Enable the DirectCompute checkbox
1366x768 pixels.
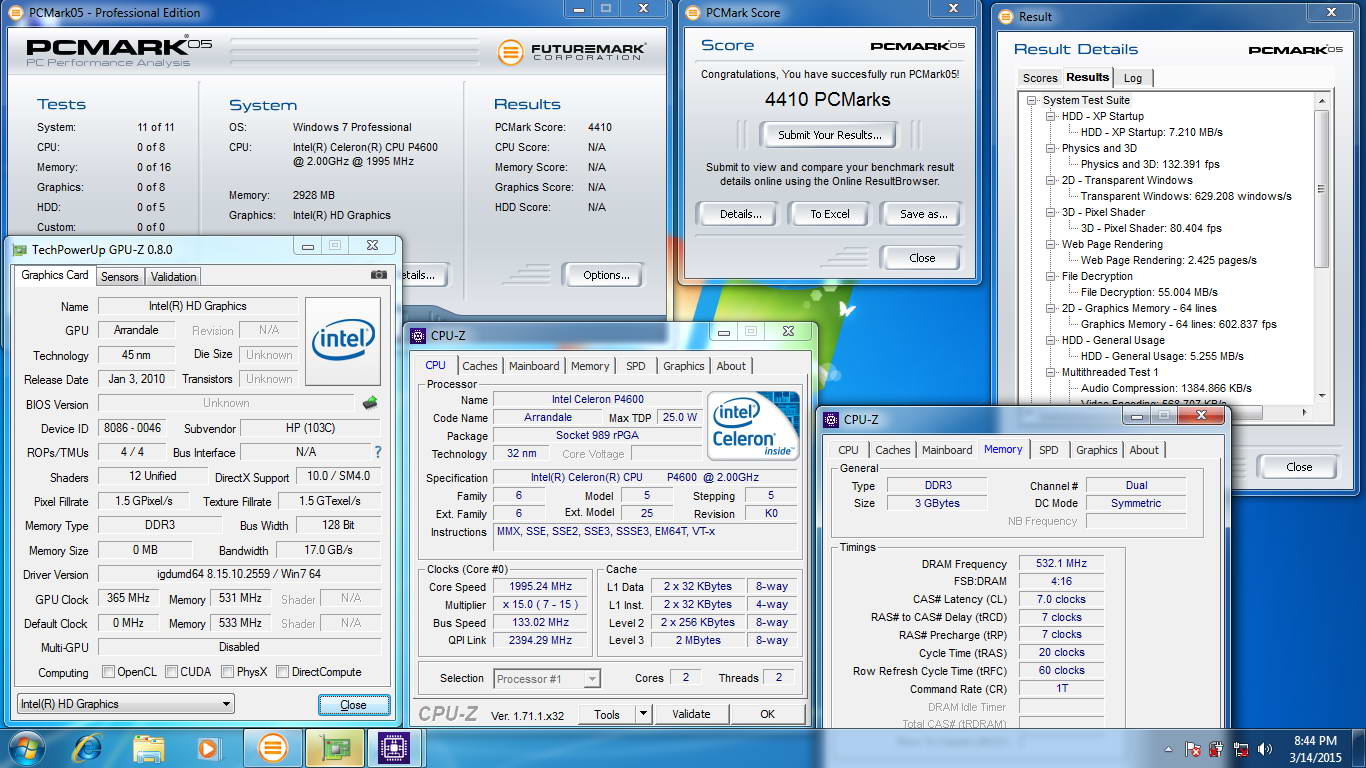click(283, 672)
